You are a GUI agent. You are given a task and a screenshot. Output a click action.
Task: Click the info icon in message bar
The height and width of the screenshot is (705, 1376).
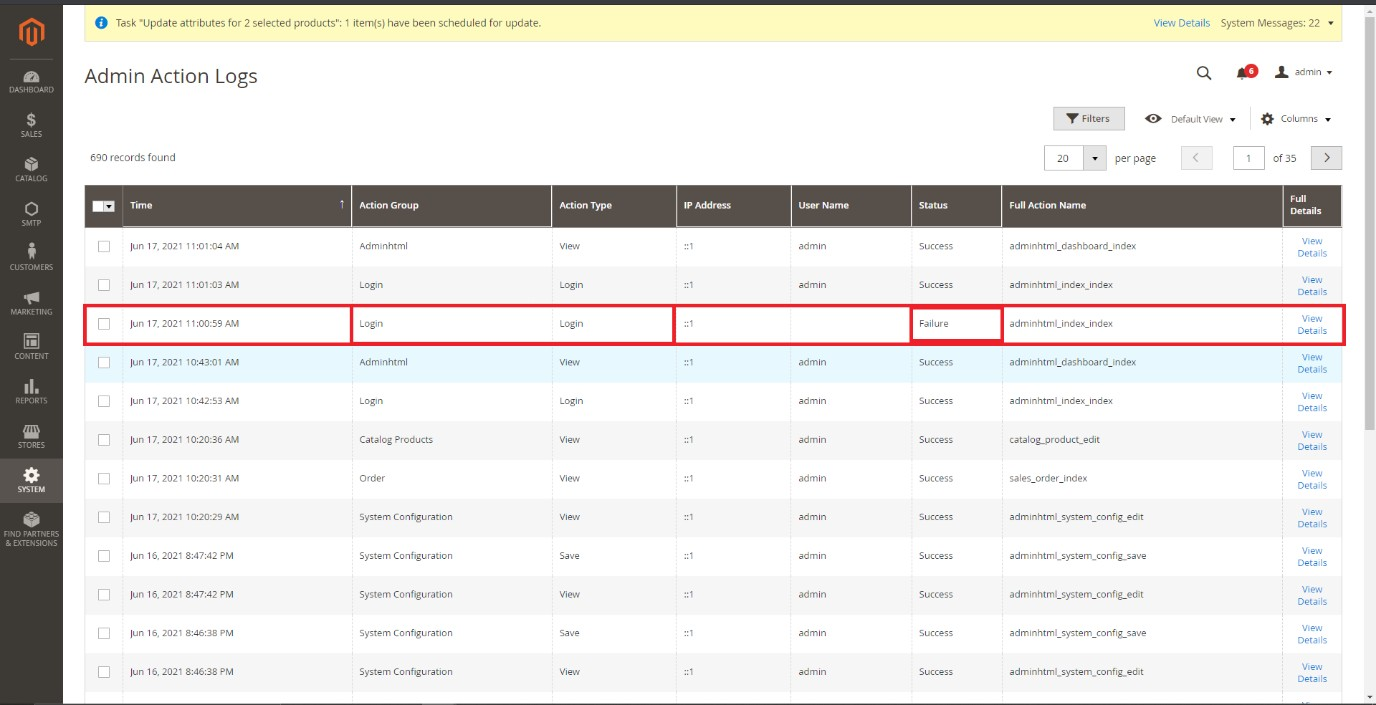click(x=101, y=22)
